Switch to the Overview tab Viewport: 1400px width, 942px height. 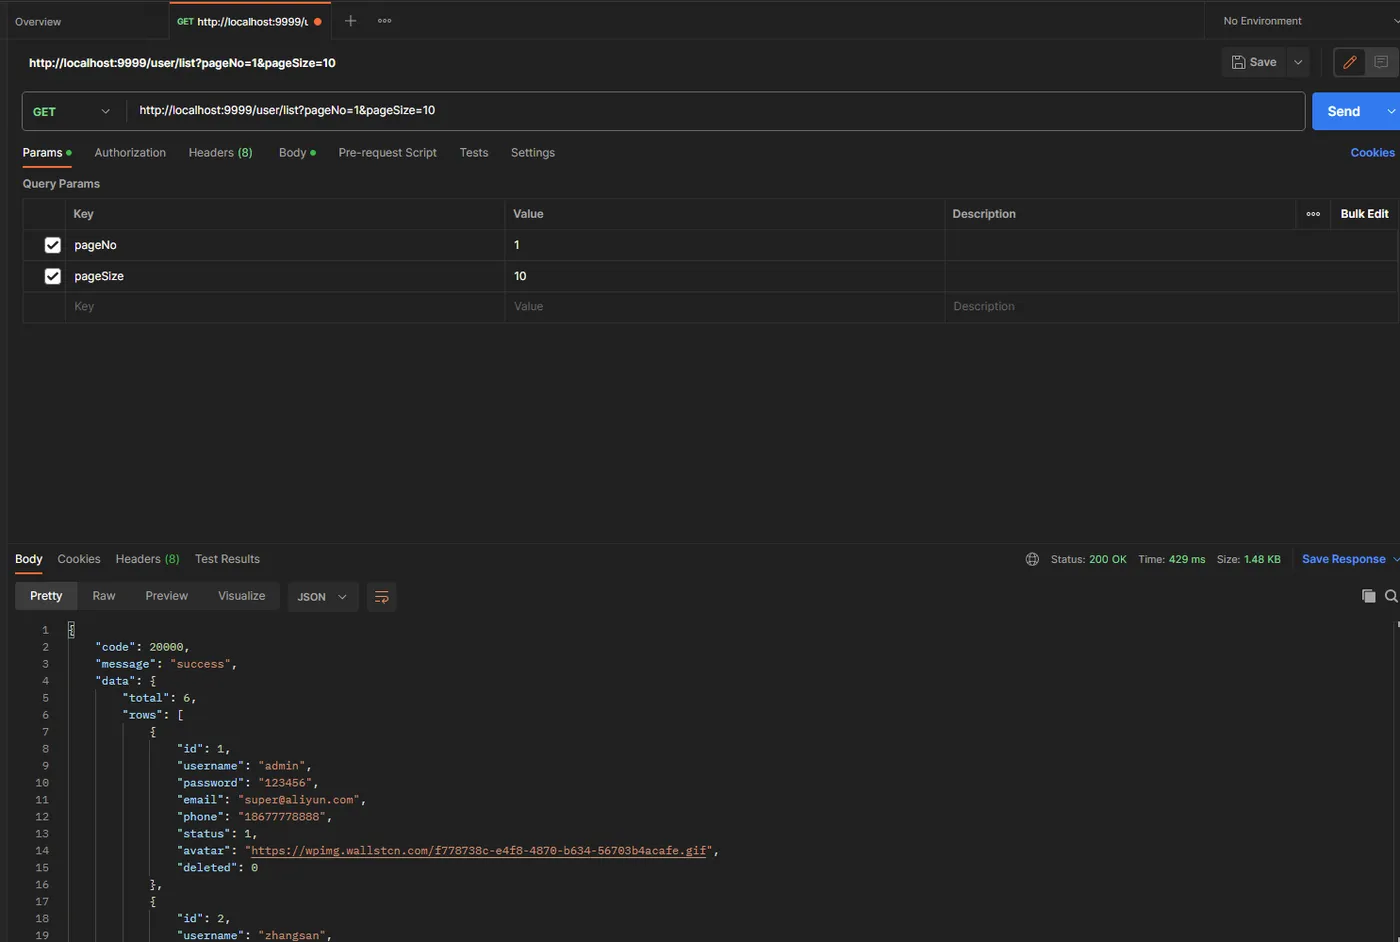pos(38,21)
